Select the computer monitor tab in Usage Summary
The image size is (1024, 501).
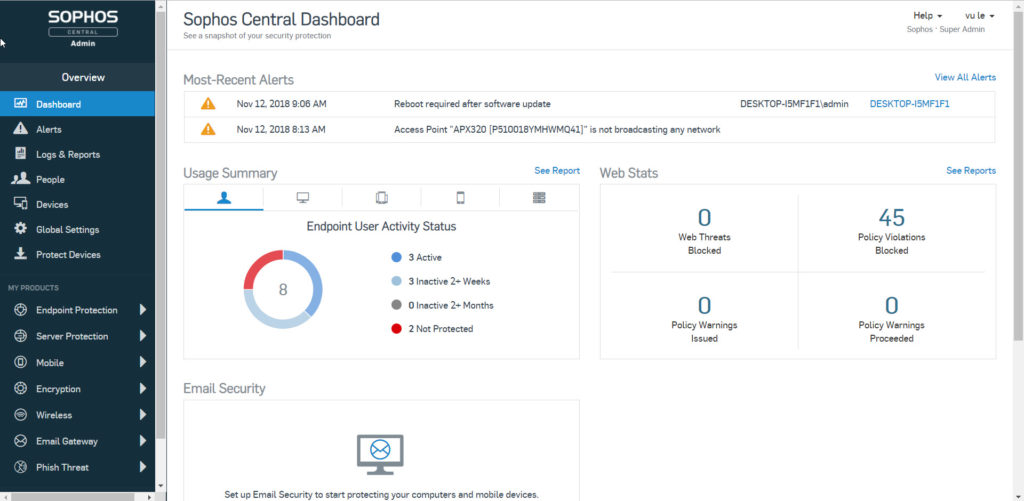coord(302,198)
